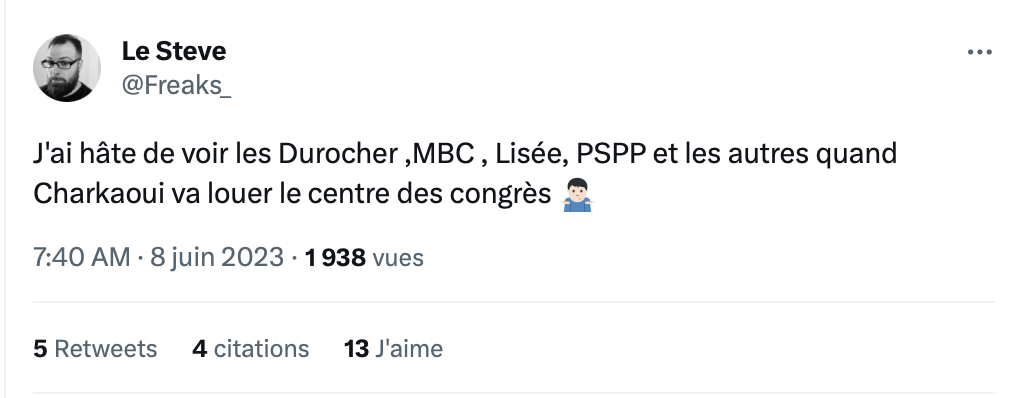View the 1 938 vues analytics
Screen dimensions: 1022x398
(364, 257)
